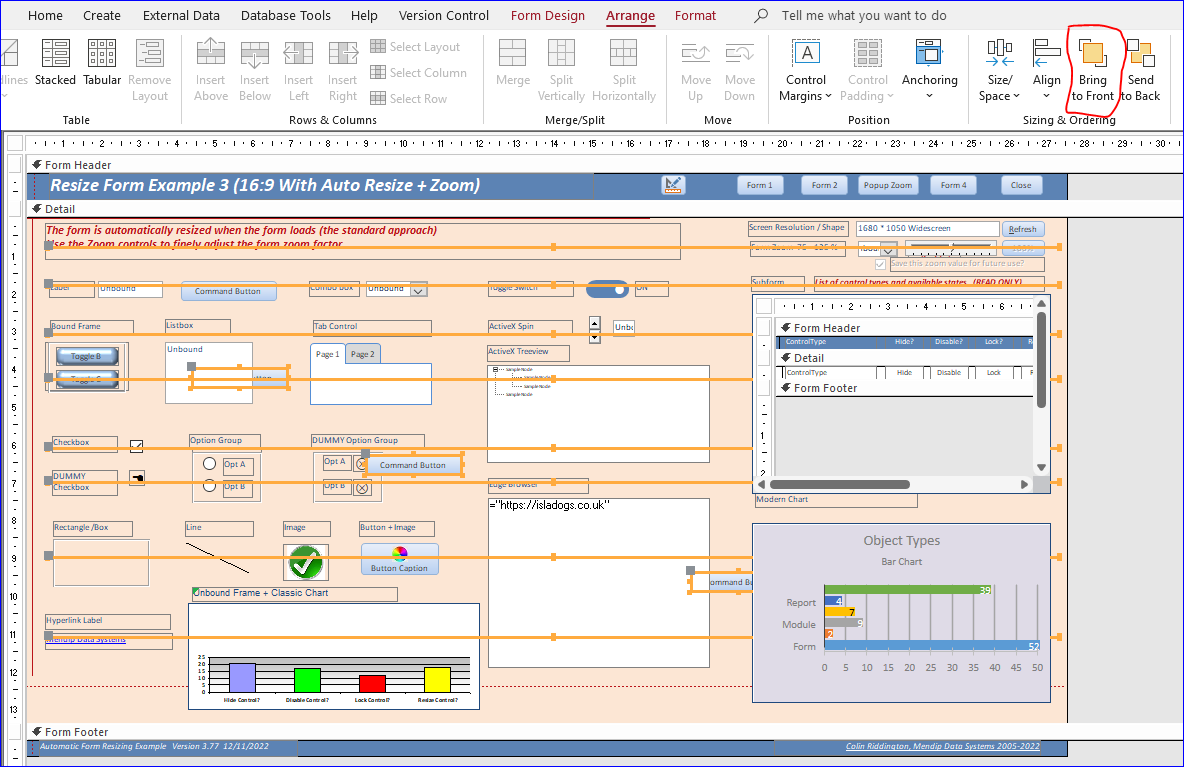The height and width of the screenshot is (767, 1184).
Task: Open the Home tab
Action: click(x=45, y=15)
